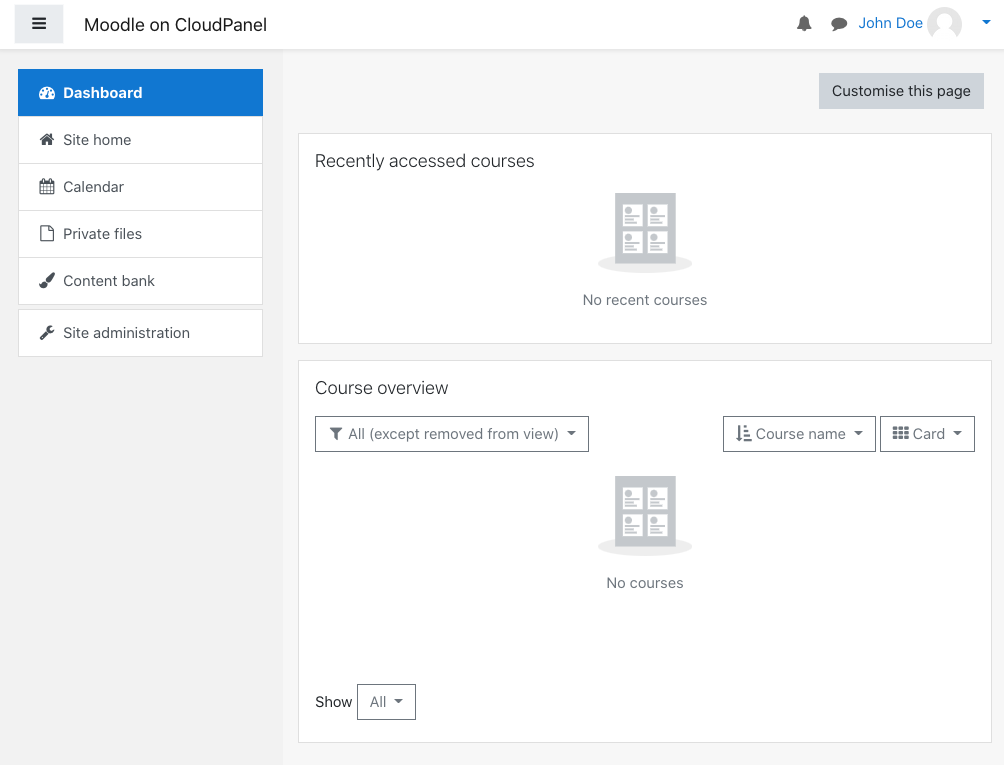This screenshot has width=1004, height=765.
Task: Navigate to Site home
Action: click(x=140, y=140)
